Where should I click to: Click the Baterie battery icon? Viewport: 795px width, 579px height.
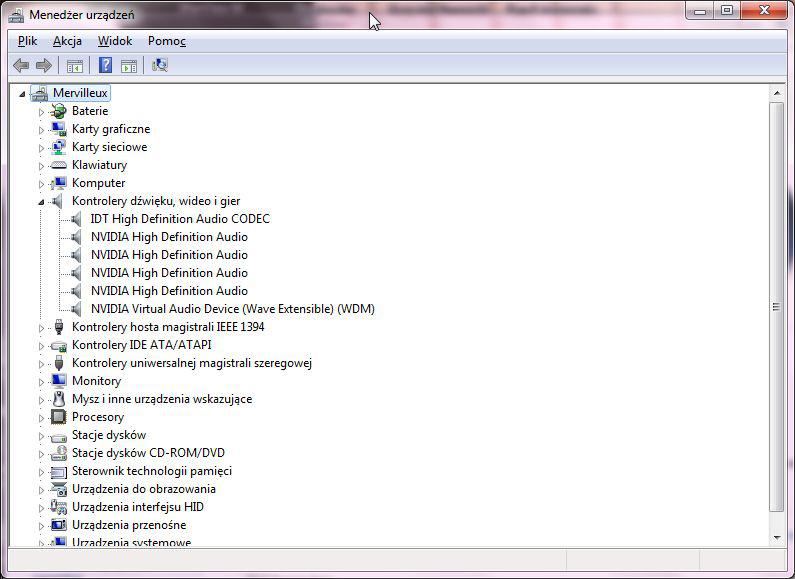(x=59, y=111)
